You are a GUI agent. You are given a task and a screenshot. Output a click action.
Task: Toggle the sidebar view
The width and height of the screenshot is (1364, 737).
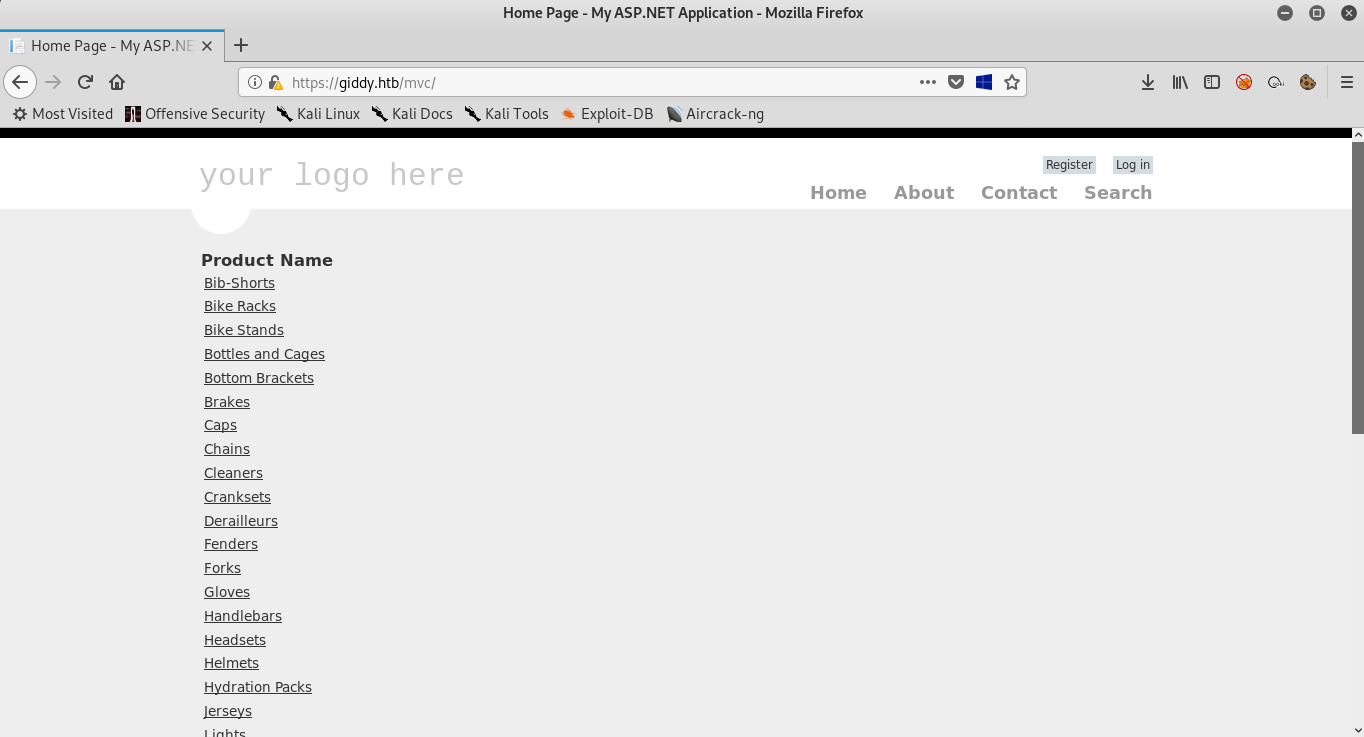click(x=1212, y=82)
